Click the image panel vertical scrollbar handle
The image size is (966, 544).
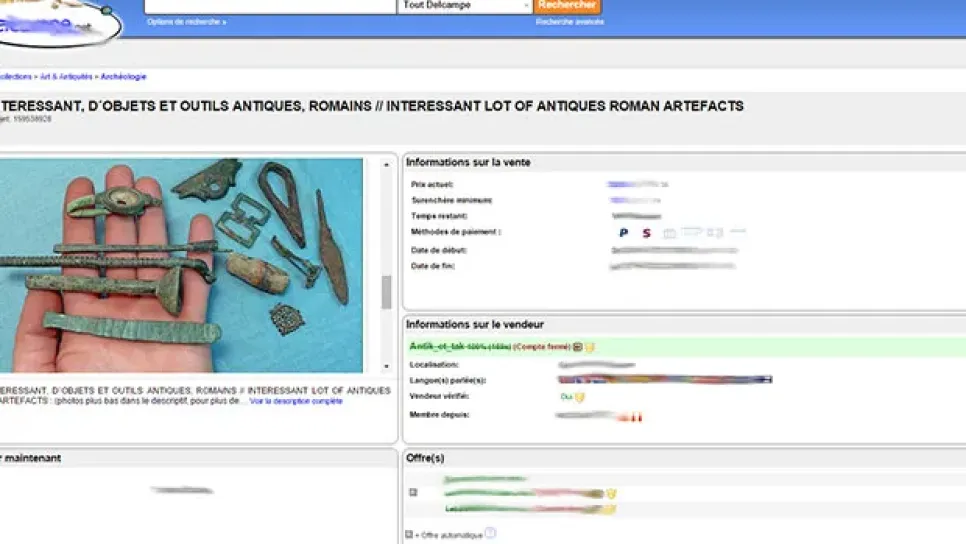coord(387,292)
